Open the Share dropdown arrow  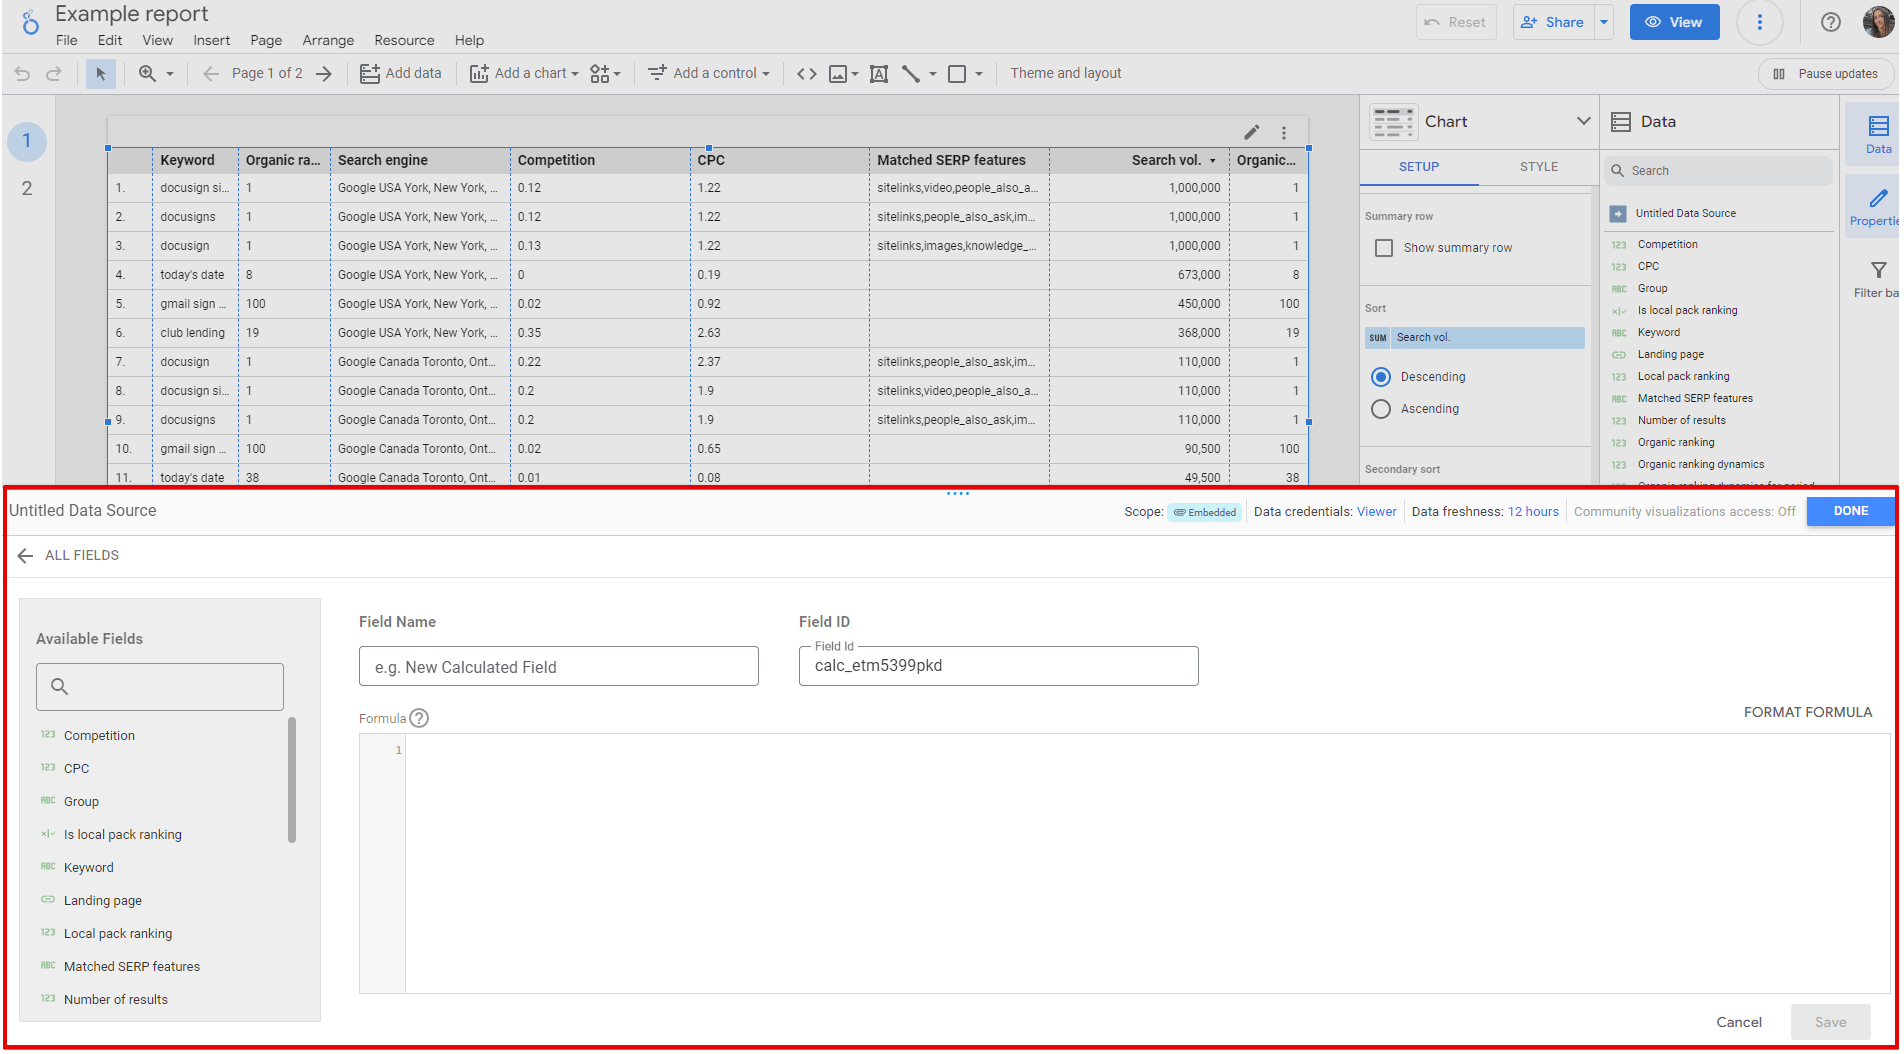click(1604, 22)
